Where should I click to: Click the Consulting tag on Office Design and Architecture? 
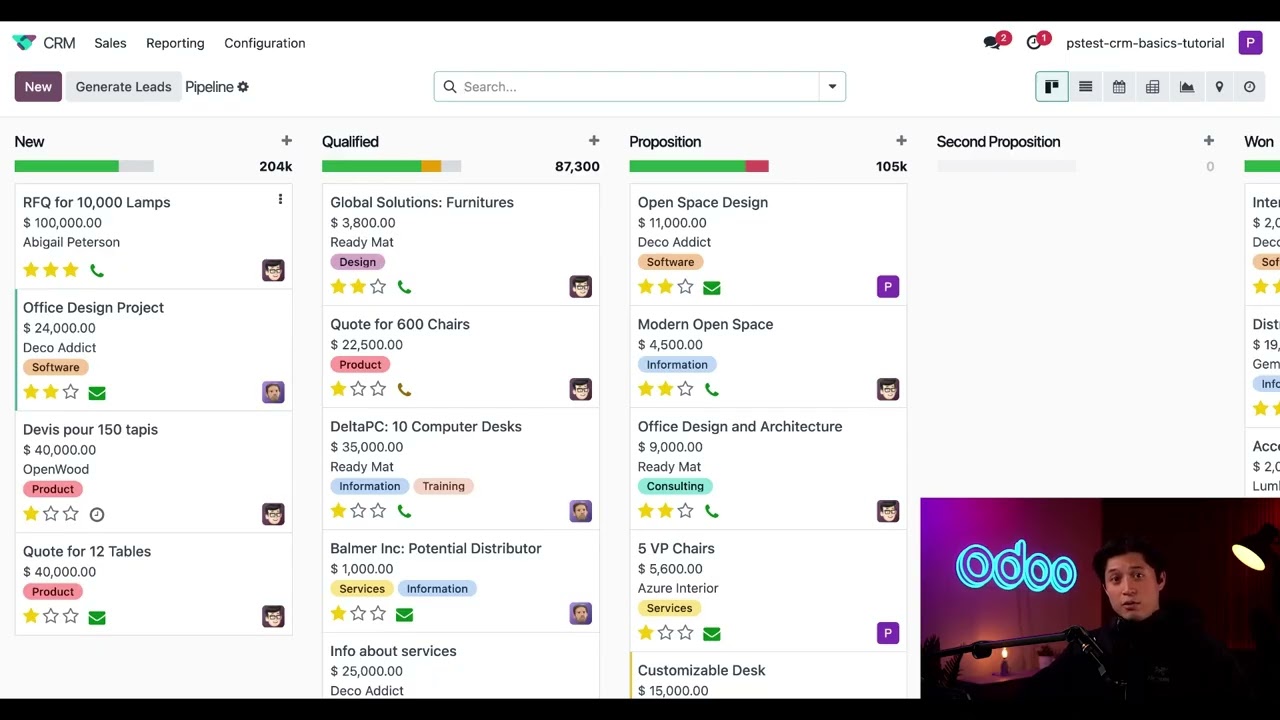point(675,486)
